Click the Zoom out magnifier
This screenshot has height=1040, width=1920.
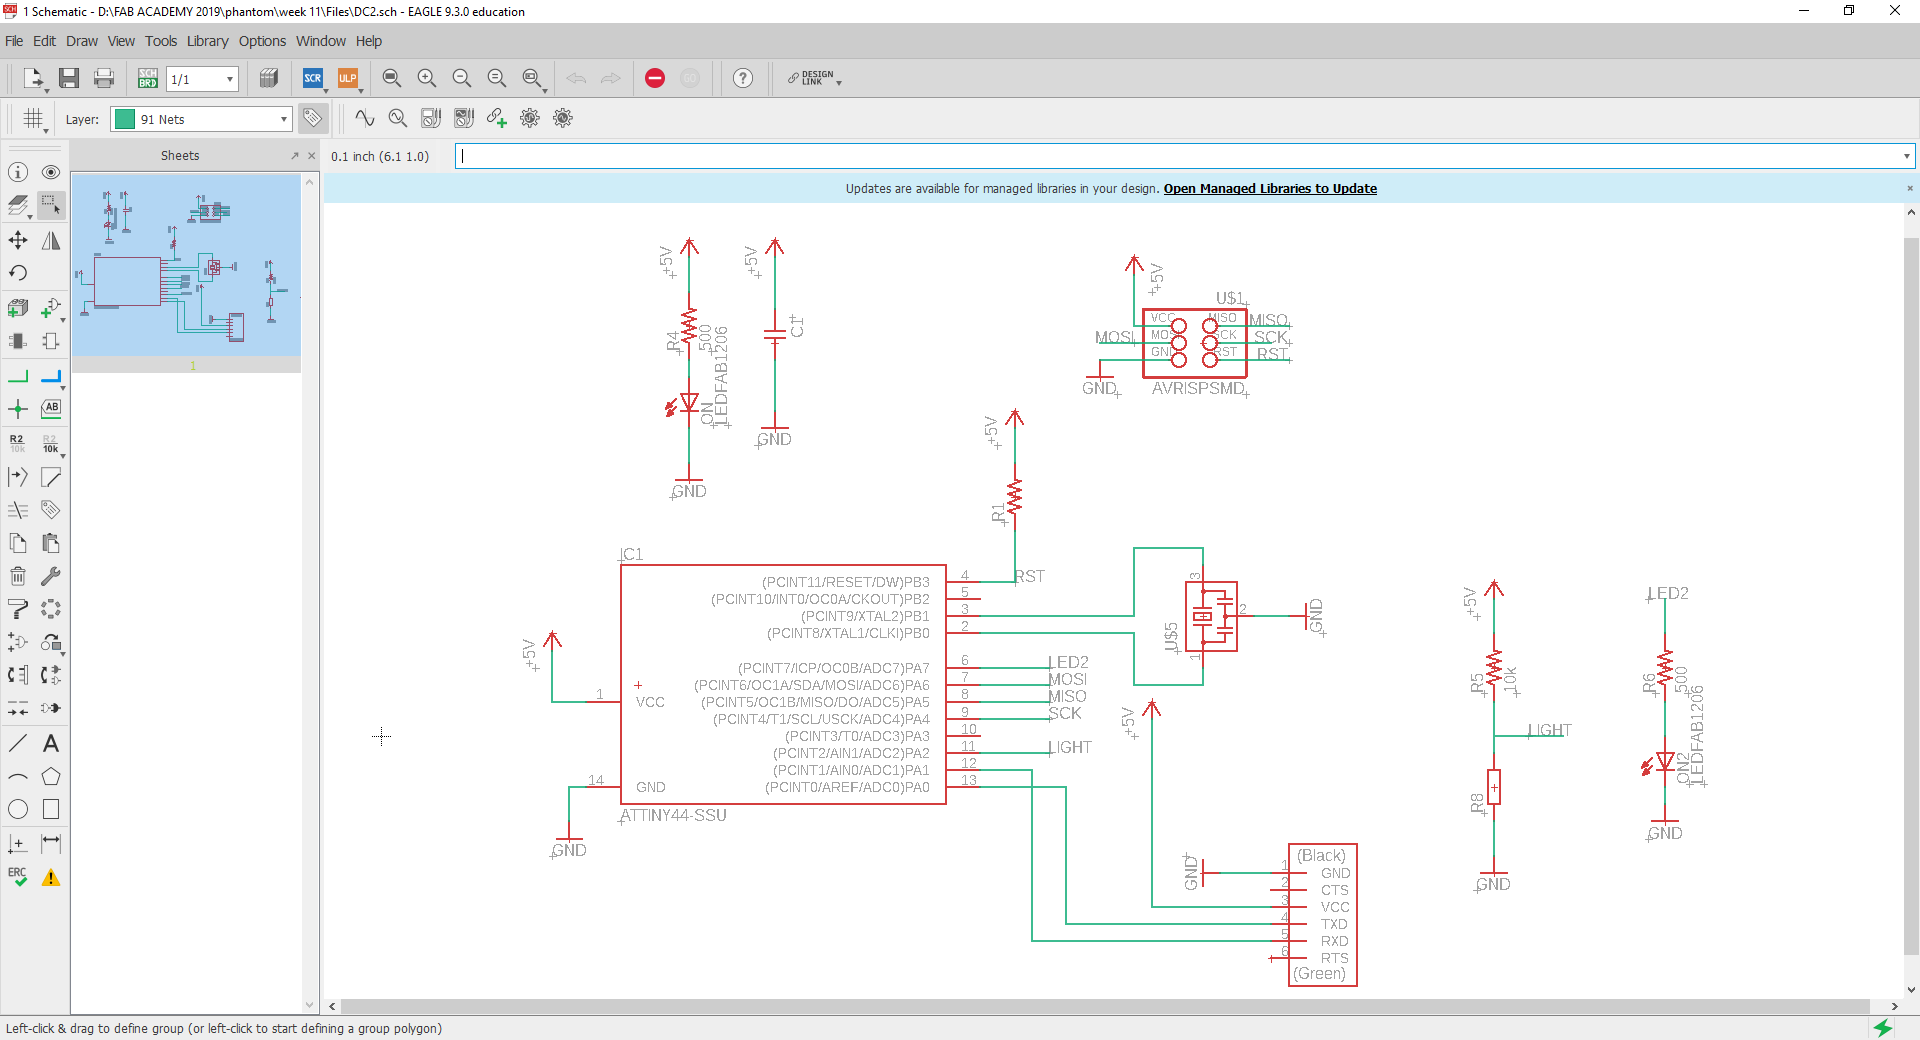click(462, 78)
